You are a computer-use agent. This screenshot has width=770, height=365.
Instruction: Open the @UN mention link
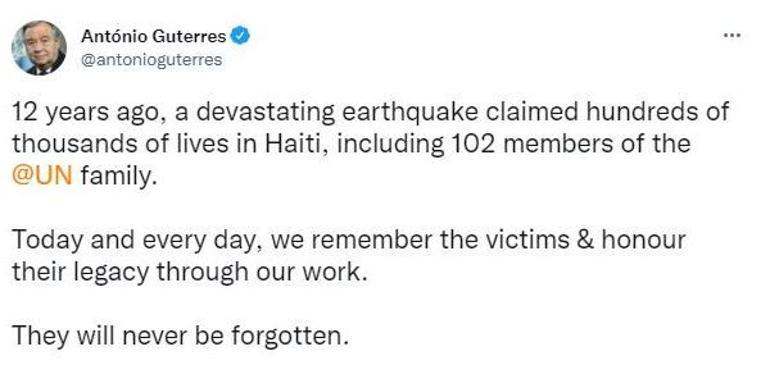click(x=42, y=176)
